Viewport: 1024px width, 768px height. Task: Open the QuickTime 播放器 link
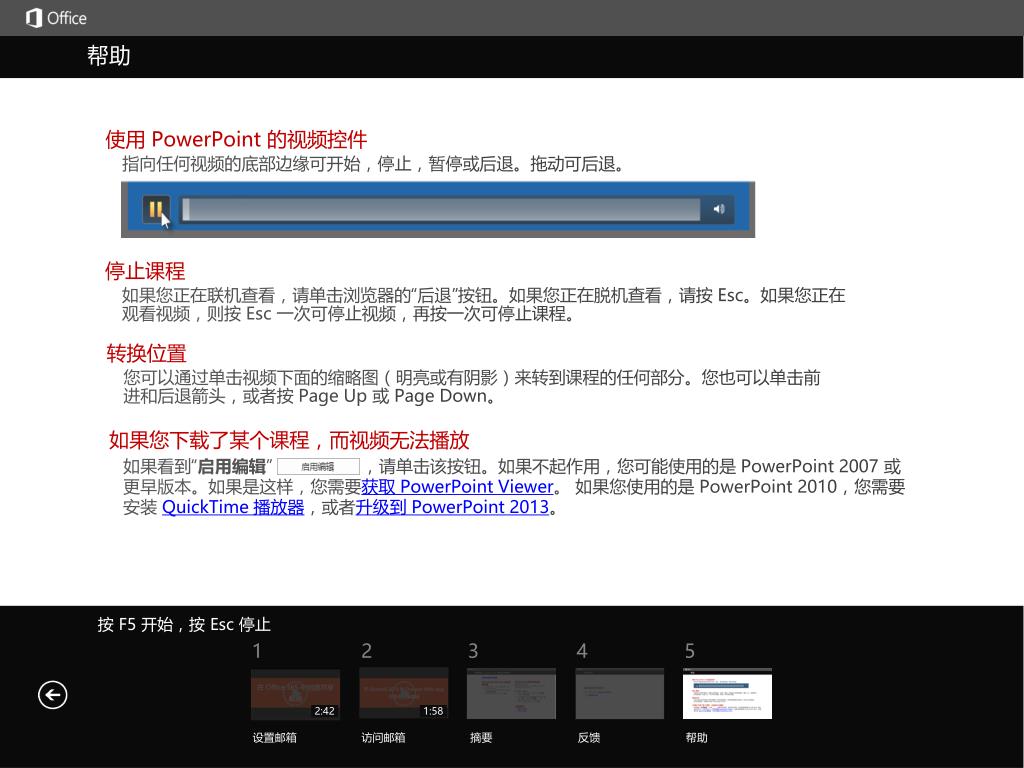[x=233, y=507]
